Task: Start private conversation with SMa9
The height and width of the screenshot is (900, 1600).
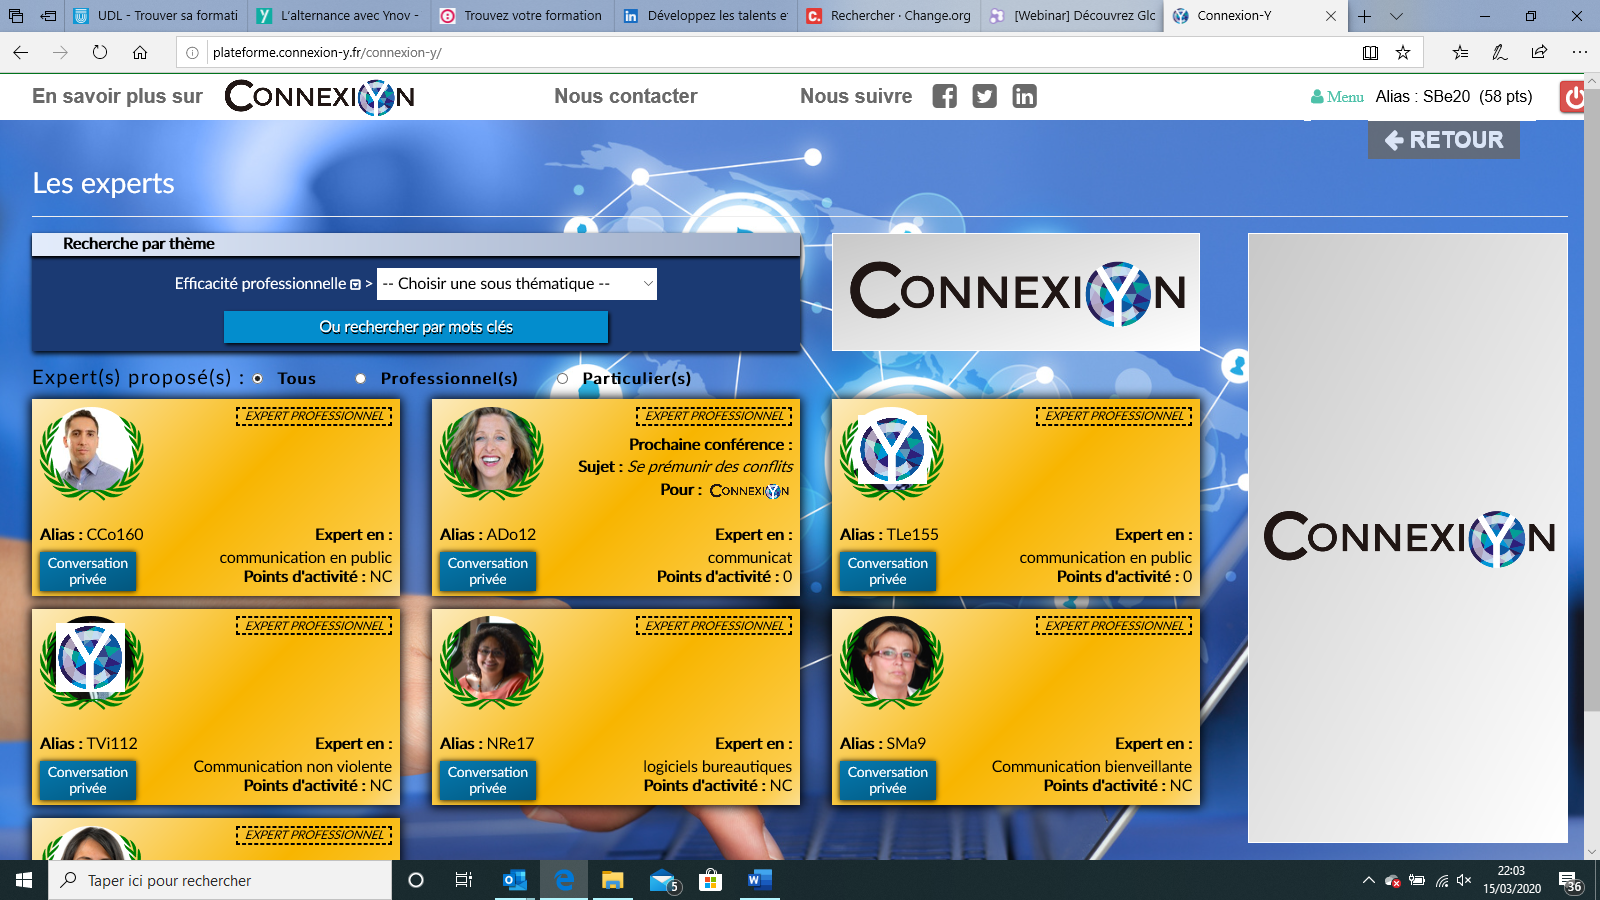Action: click(888, 780)
